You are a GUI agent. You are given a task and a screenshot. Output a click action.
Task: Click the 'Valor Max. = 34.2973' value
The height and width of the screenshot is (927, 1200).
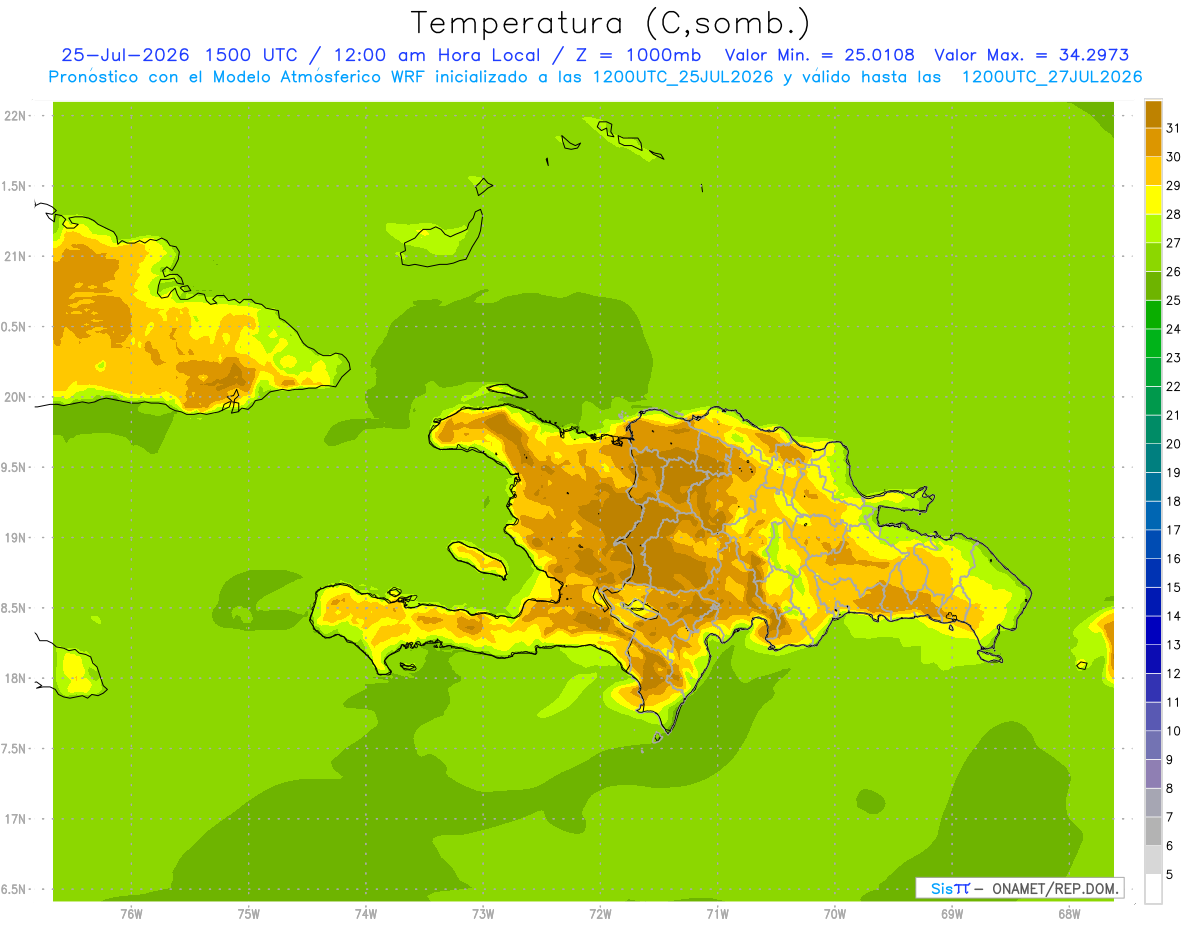point(1031,55)
